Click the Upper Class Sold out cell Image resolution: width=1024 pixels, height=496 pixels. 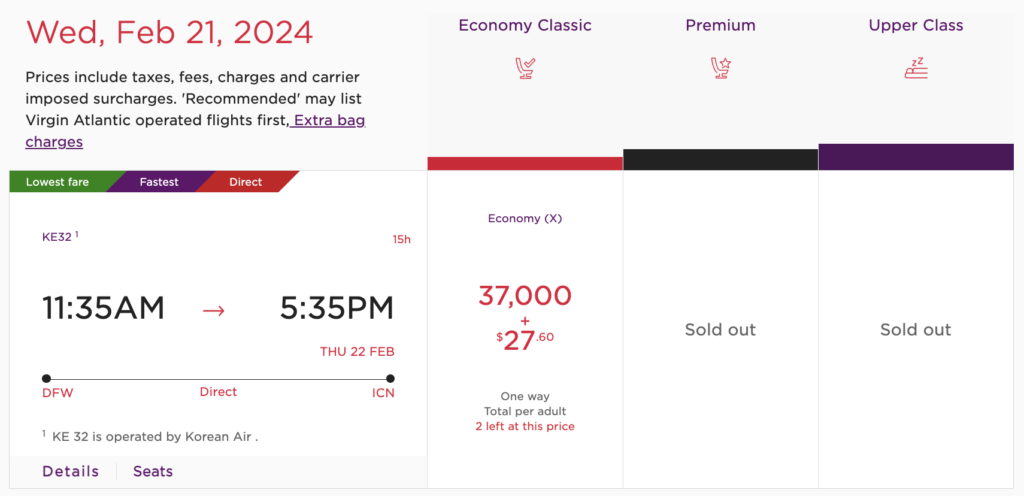tap(916, 330)
